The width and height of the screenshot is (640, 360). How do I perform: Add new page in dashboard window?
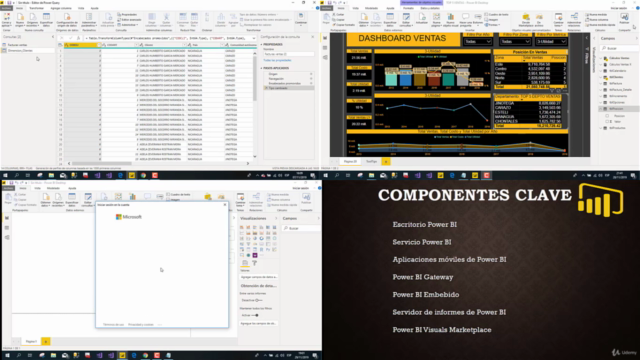click(386, 162)
